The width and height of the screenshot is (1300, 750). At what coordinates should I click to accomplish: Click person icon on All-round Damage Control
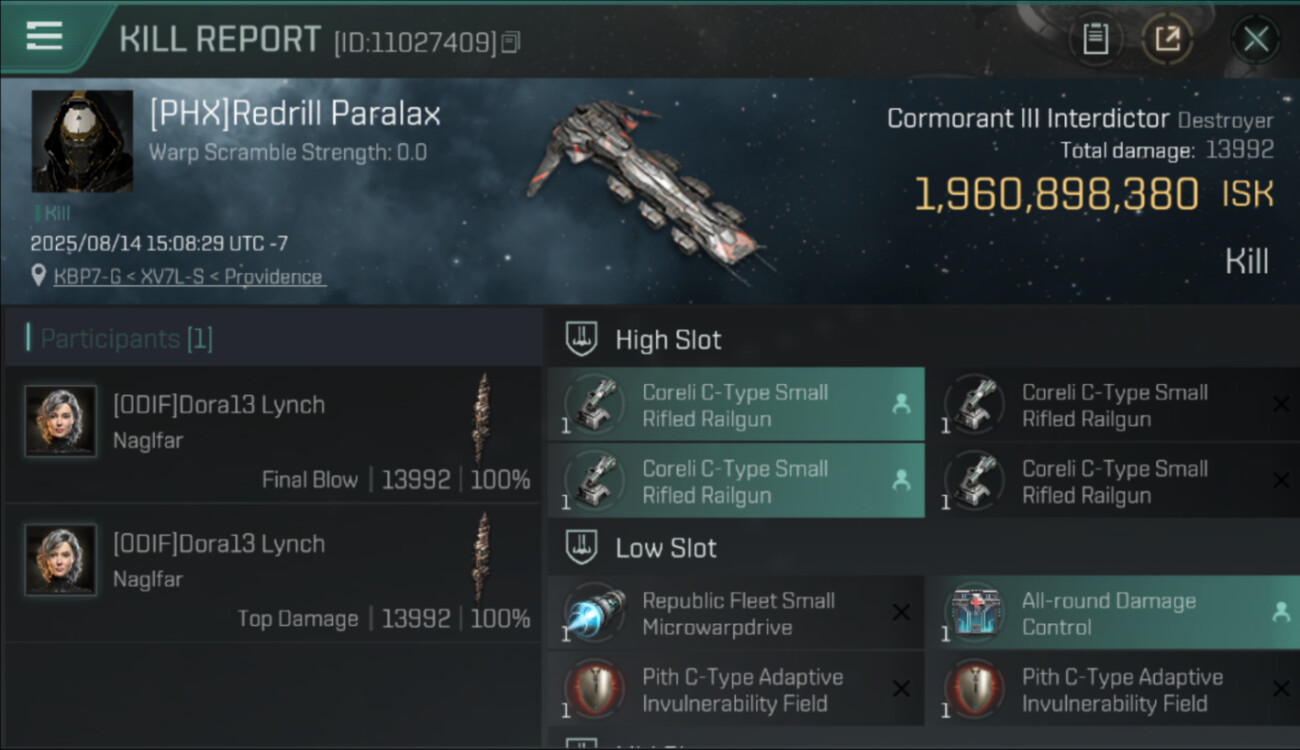point(1280,613)
